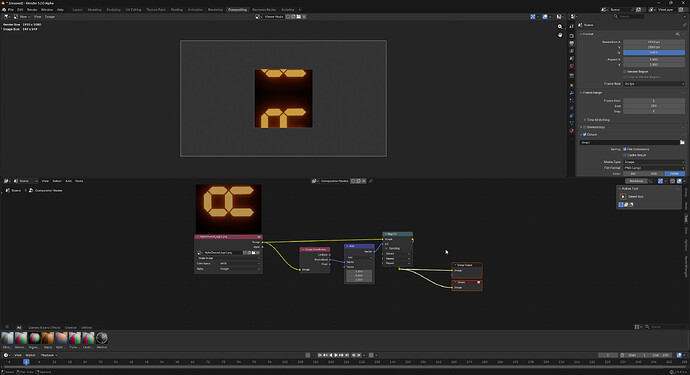690x375 pixels.
Task: Open the File menu
Action: [11, 10]
